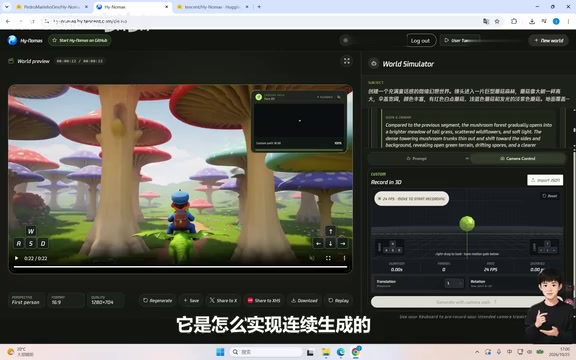This screenshot has height=360, width=576.
Task: Open a new browser tab
Action: 259,7
